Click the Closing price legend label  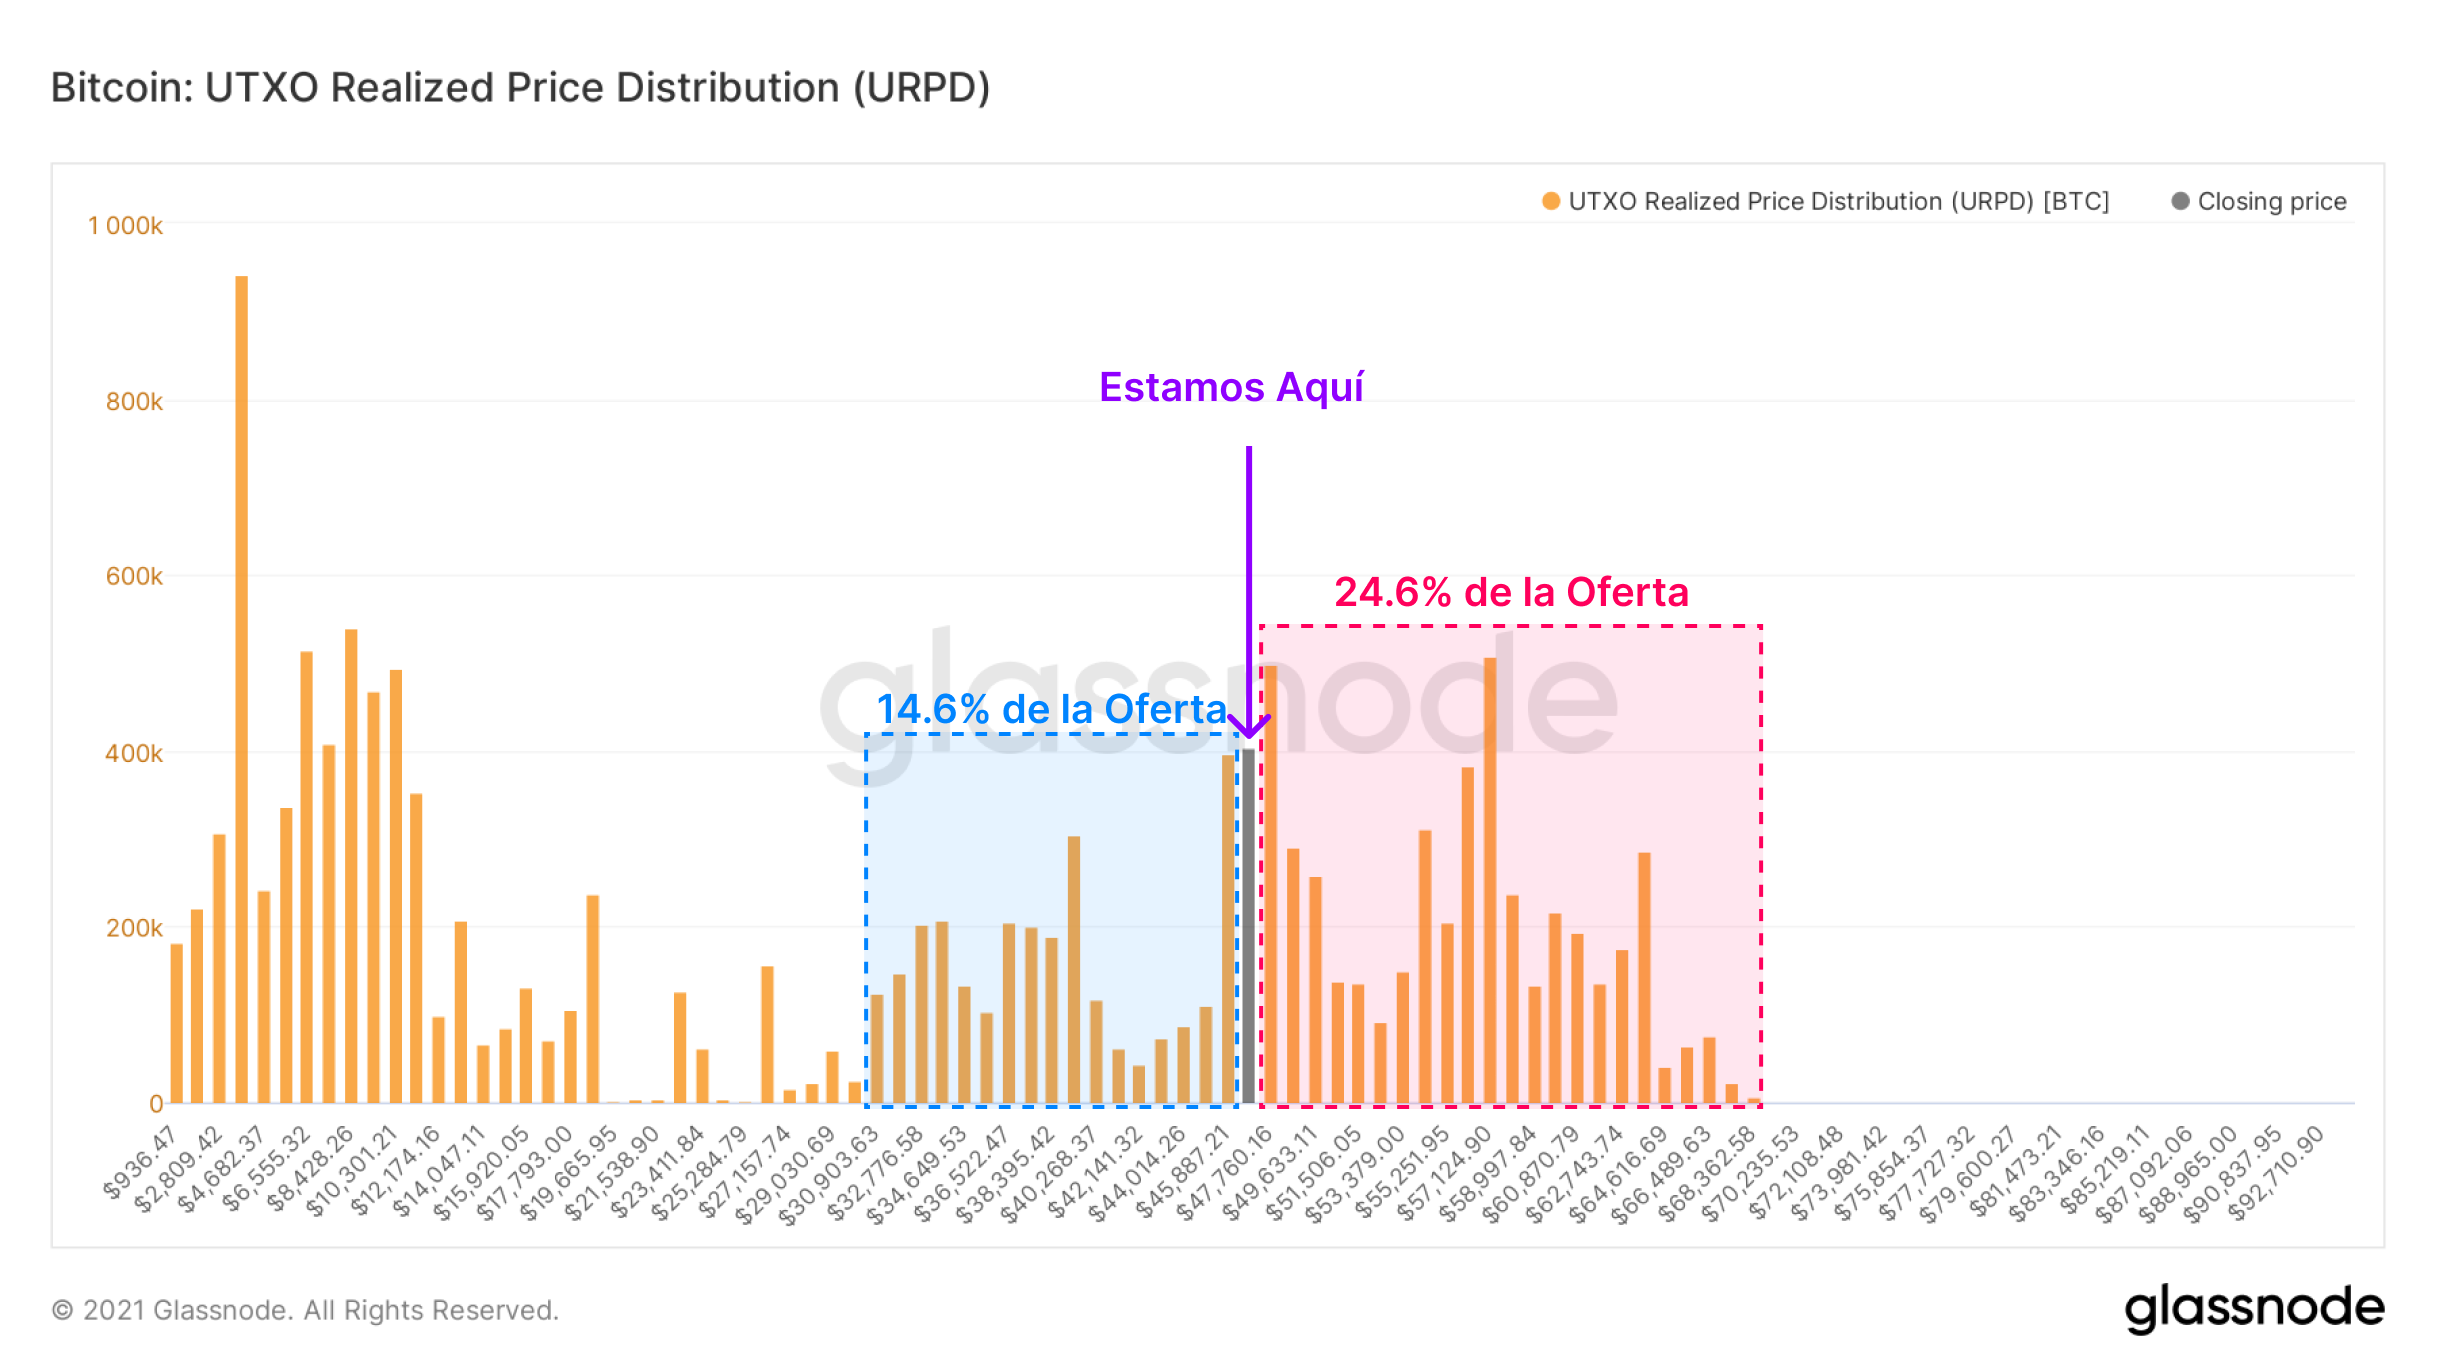[x=2271, y=201]
